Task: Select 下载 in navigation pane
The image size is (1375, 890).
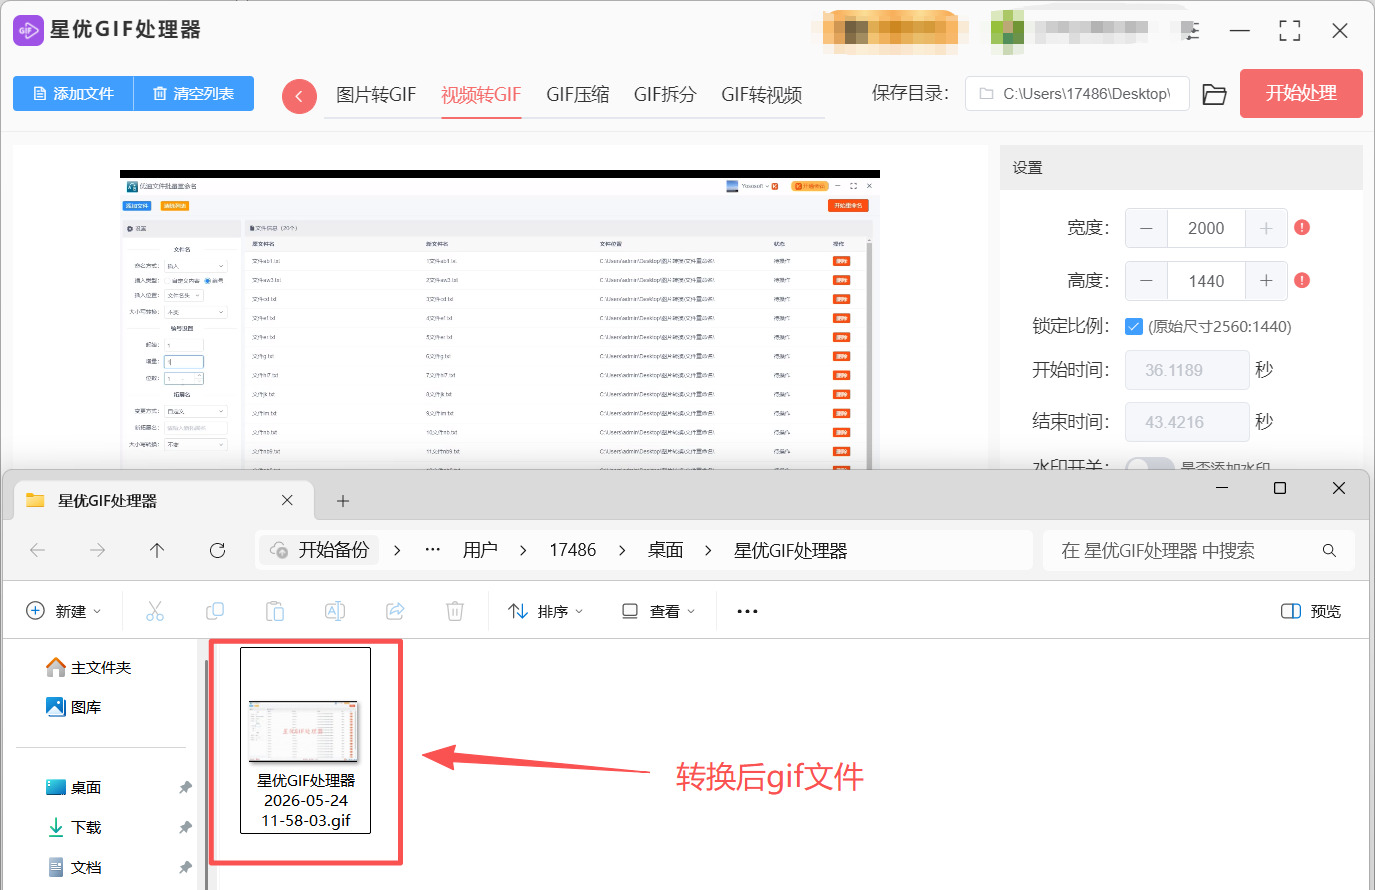Action: 74,827
